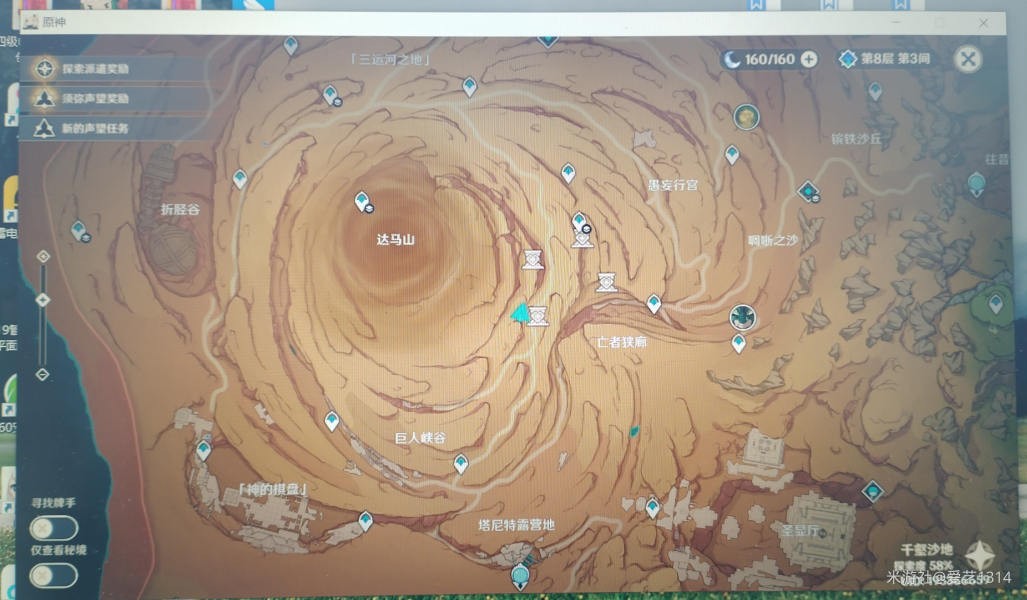The height and width of the screenshot is (600, 1027).
Task: Open the 第8层 第3间 Spiral Abyss indicator
Action: [x=885, y=59]
